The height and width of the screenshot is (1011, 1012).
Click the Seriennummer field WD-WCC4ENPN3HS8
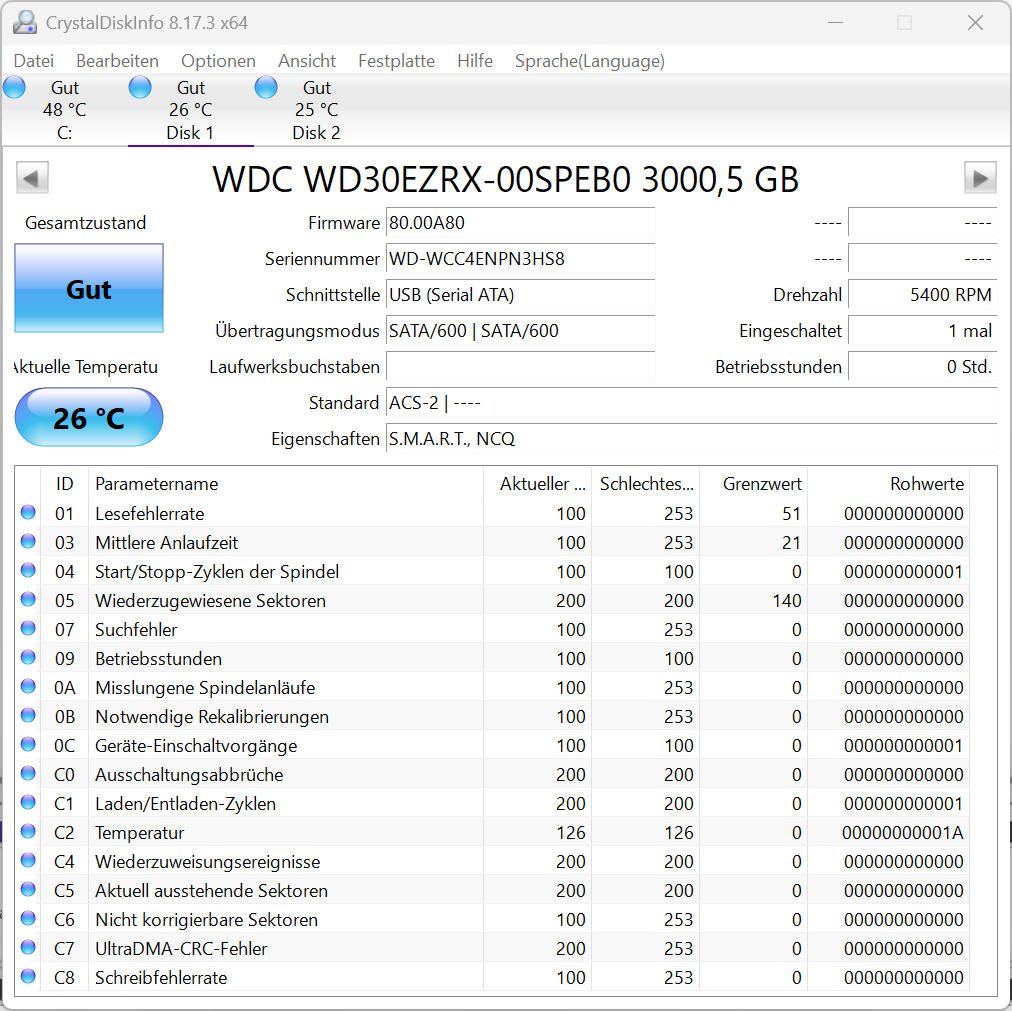pyautogui.click(x=520, y=259)
